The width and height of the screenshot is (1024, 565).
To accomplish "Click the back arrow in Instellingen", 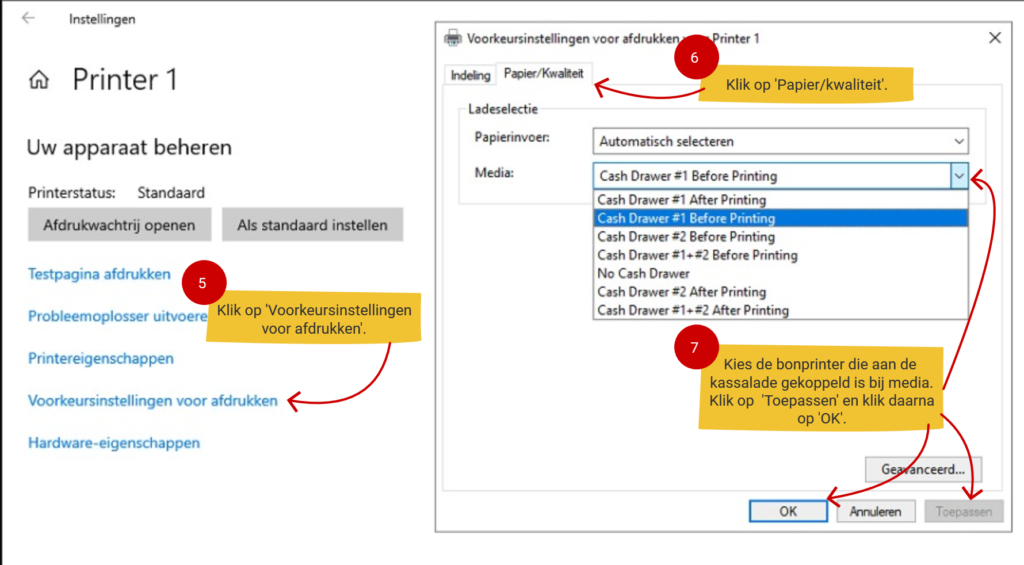I will pos(28,19).
